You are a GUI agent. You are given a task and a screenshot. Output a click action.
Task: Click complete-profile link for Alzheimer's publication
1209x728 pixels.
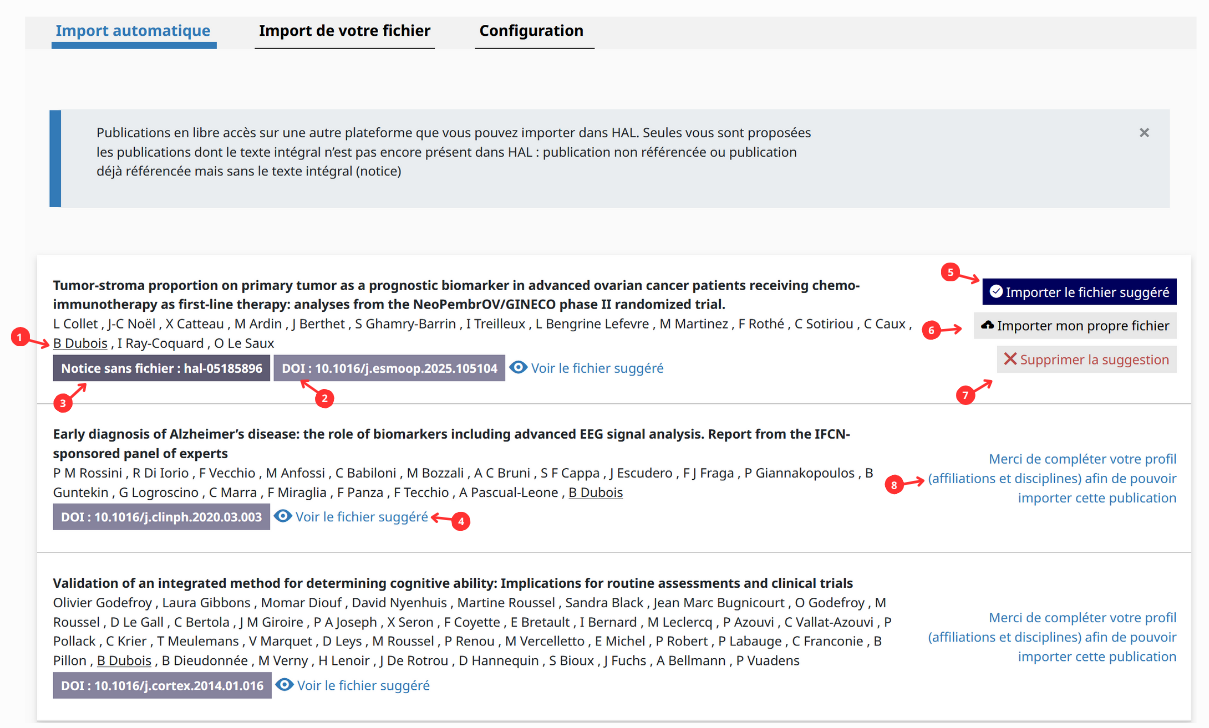(1051, 478)
